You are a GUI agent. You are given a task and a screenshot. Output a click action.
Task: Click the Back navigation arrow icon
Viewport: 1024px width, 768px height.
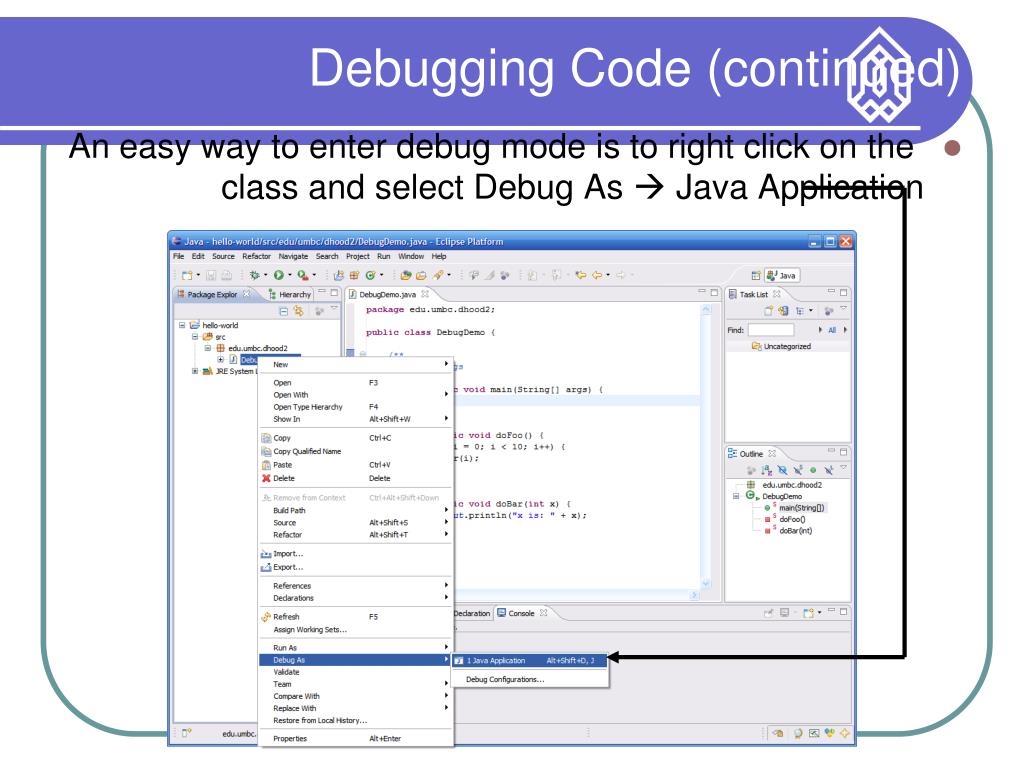coord(597,276)
